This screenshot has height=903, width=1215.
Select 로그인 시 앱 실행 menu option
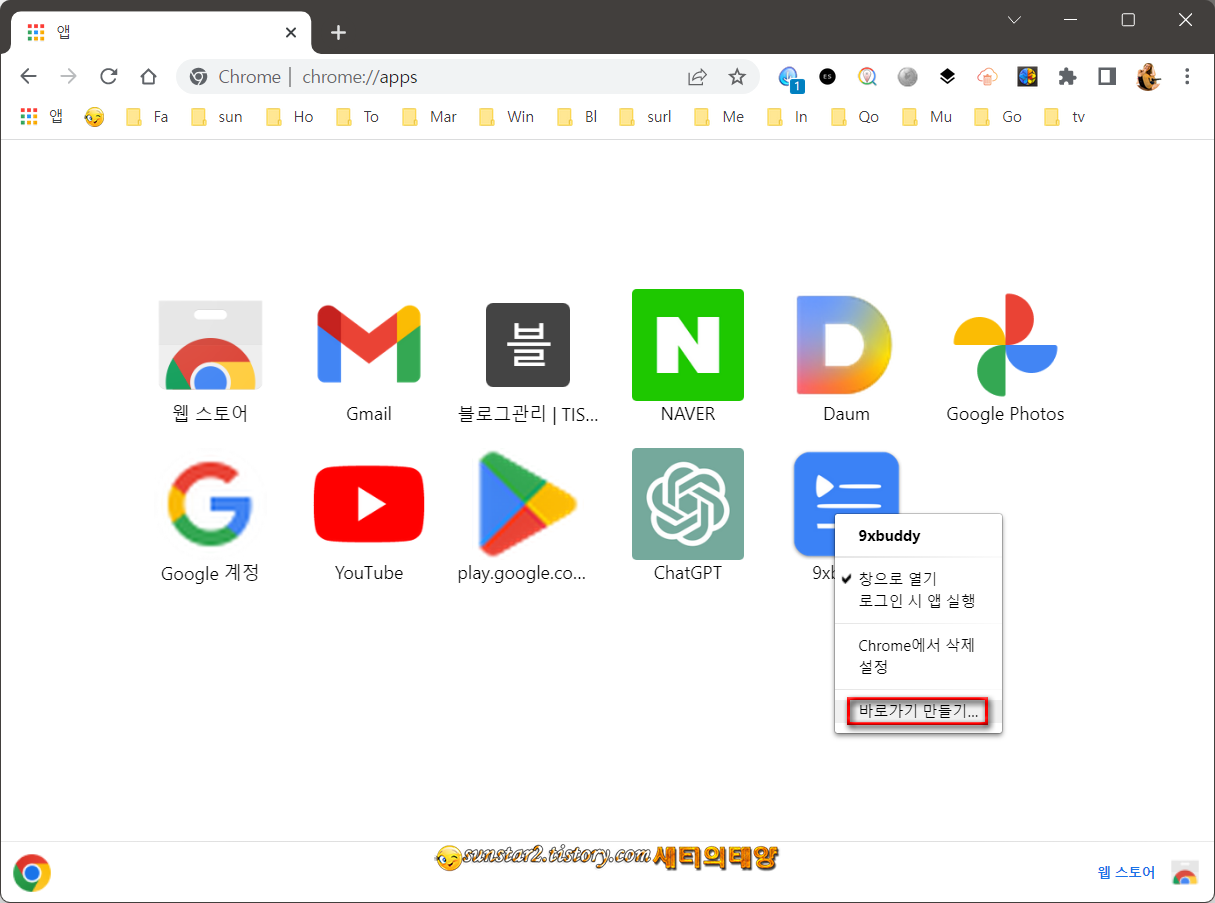pyautogui.click(x=918, y=601)
